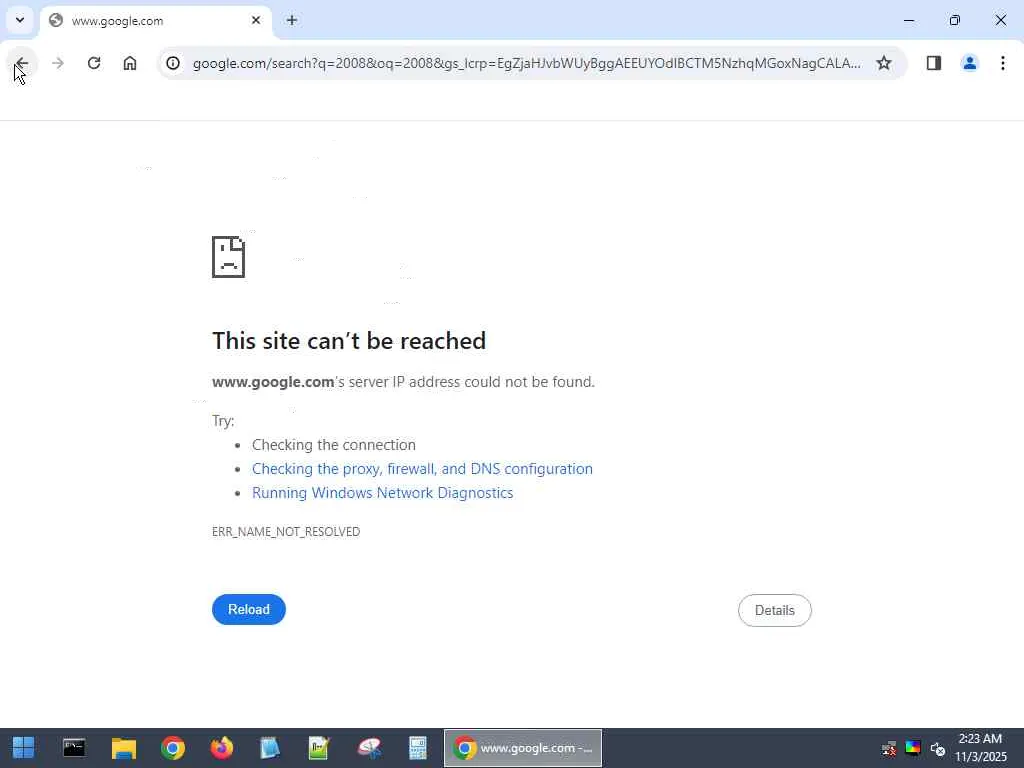The width and height of the screenshot is (1024, 768).
Task: Expand the tab search dropdown arrow
Action: (x=20, y=20)
